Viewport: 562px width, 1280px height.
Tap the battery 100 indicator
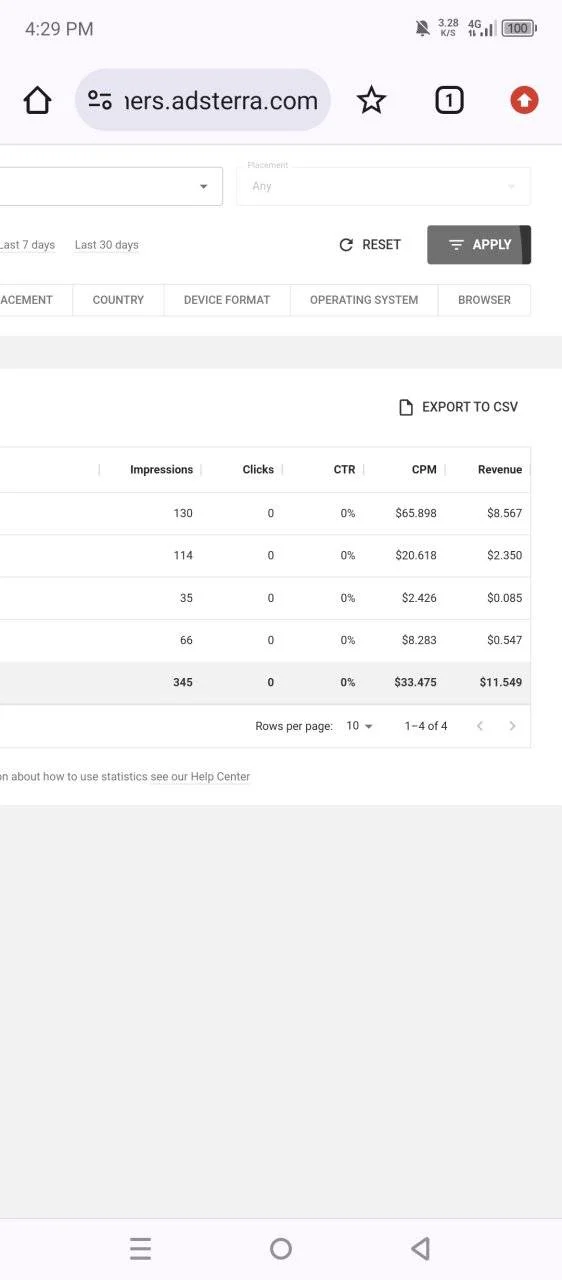tap(518, 29)
